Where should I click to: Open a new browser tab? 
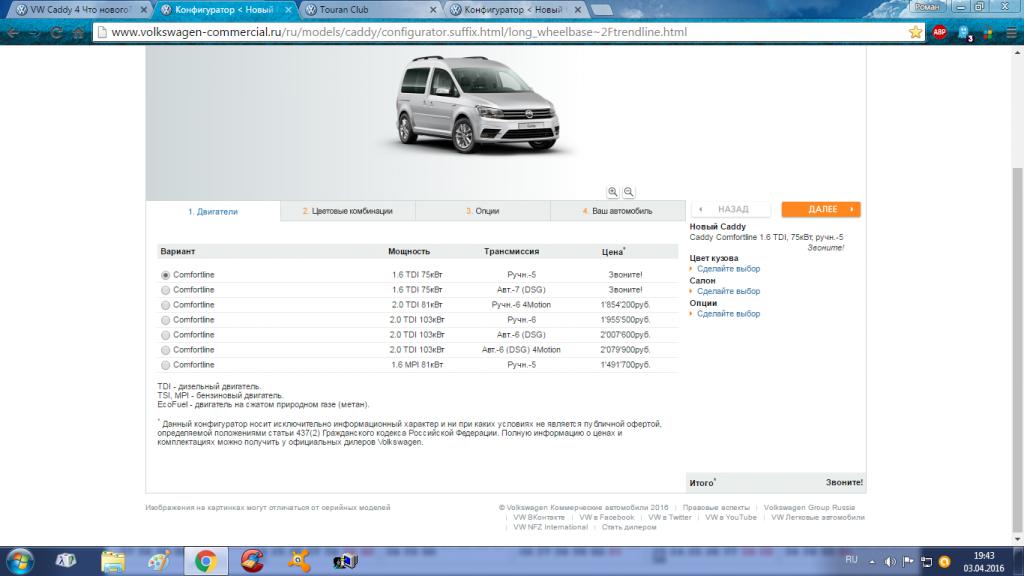click(x=601, y=10)
